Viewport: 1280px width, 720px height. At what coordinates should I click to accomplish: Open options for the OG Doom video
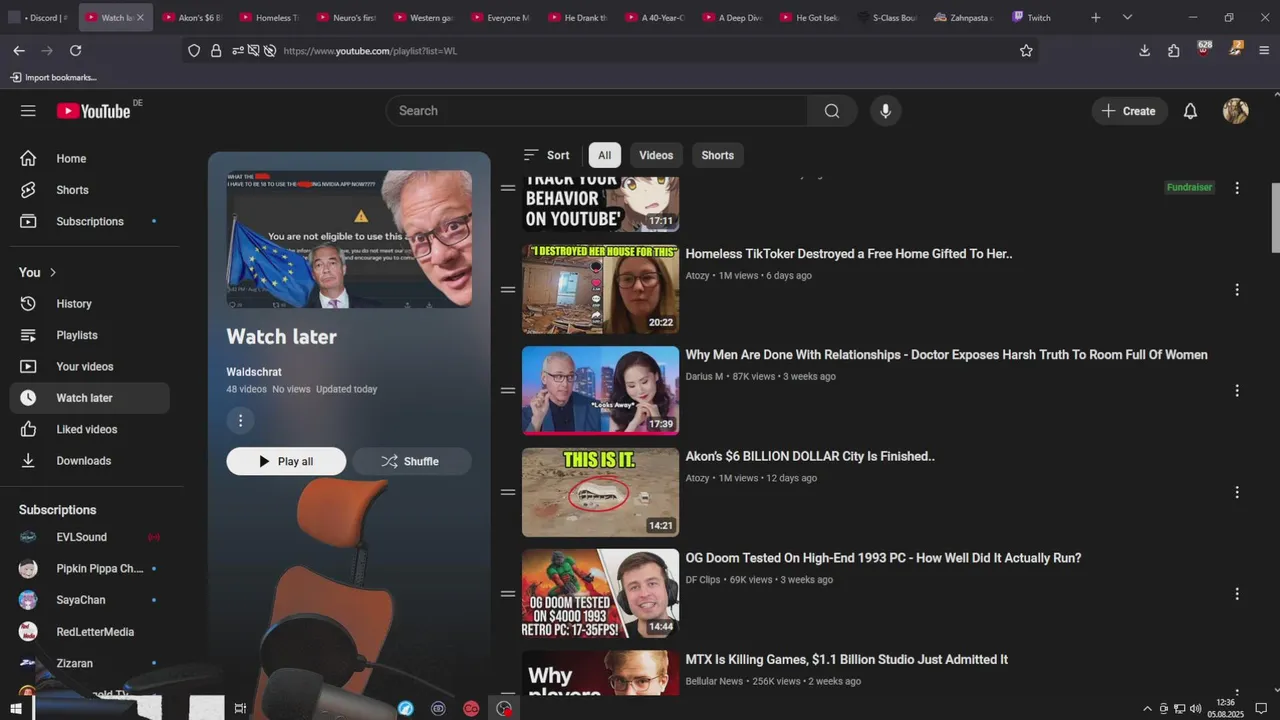point(1237,594)
